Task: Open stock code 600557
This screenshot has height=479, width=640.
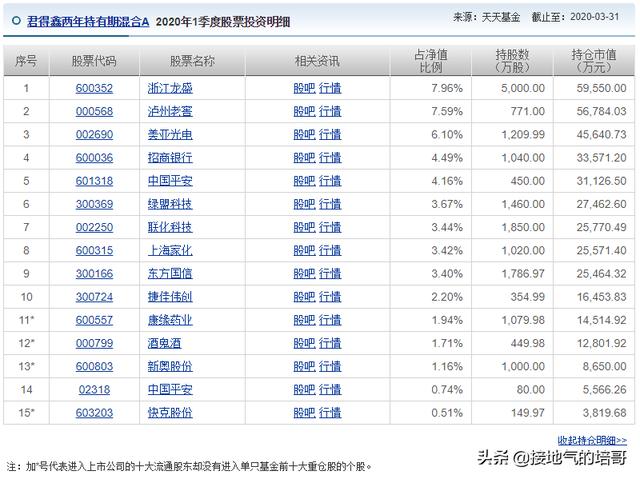Action: click(x=94, y=320)
